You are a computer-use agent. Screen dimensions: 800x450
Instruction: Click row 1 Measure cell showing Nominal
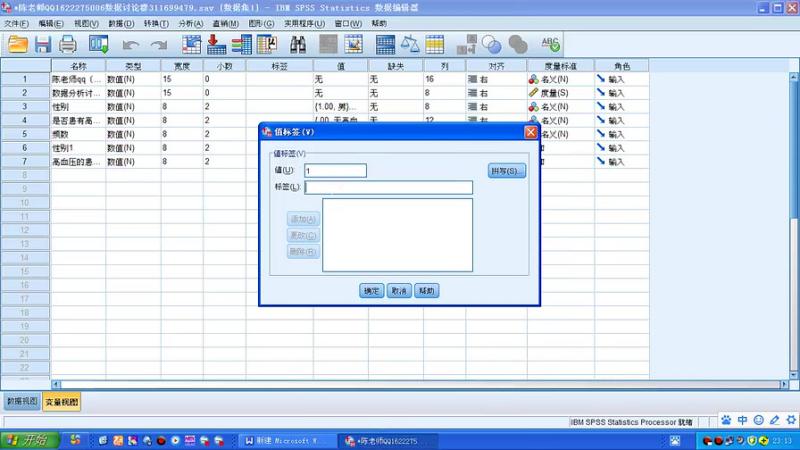click(x=560, y=79)
